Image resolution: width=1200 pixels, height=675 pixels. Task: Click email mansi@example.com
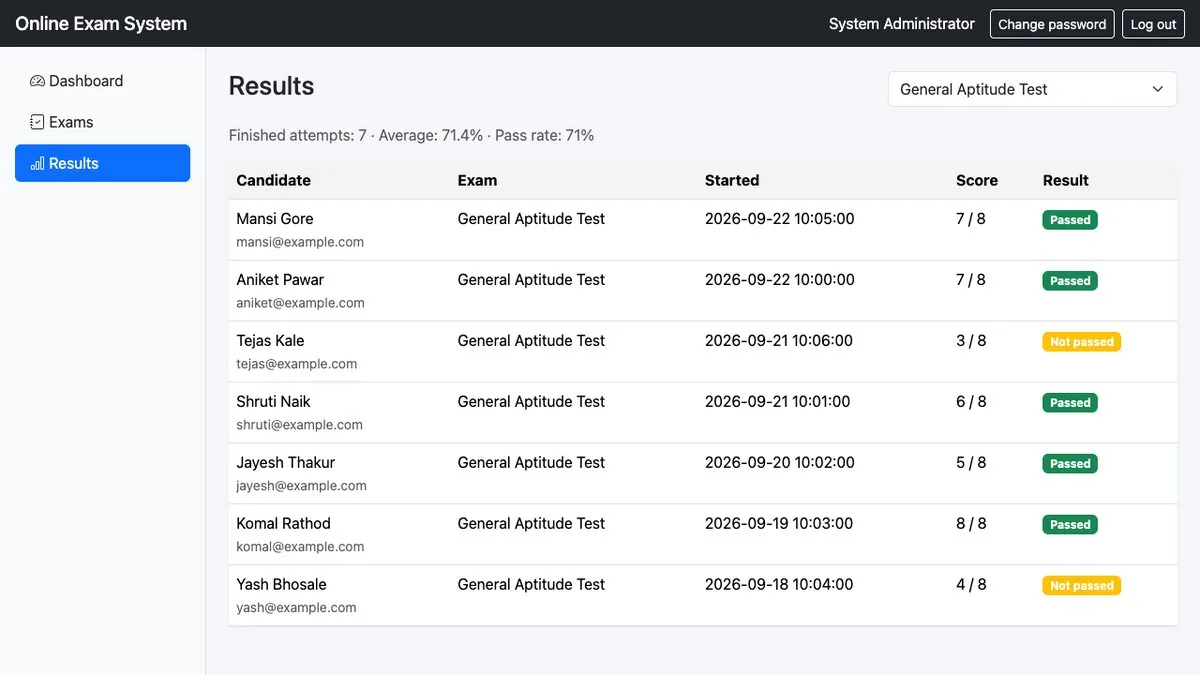(300, 242)
